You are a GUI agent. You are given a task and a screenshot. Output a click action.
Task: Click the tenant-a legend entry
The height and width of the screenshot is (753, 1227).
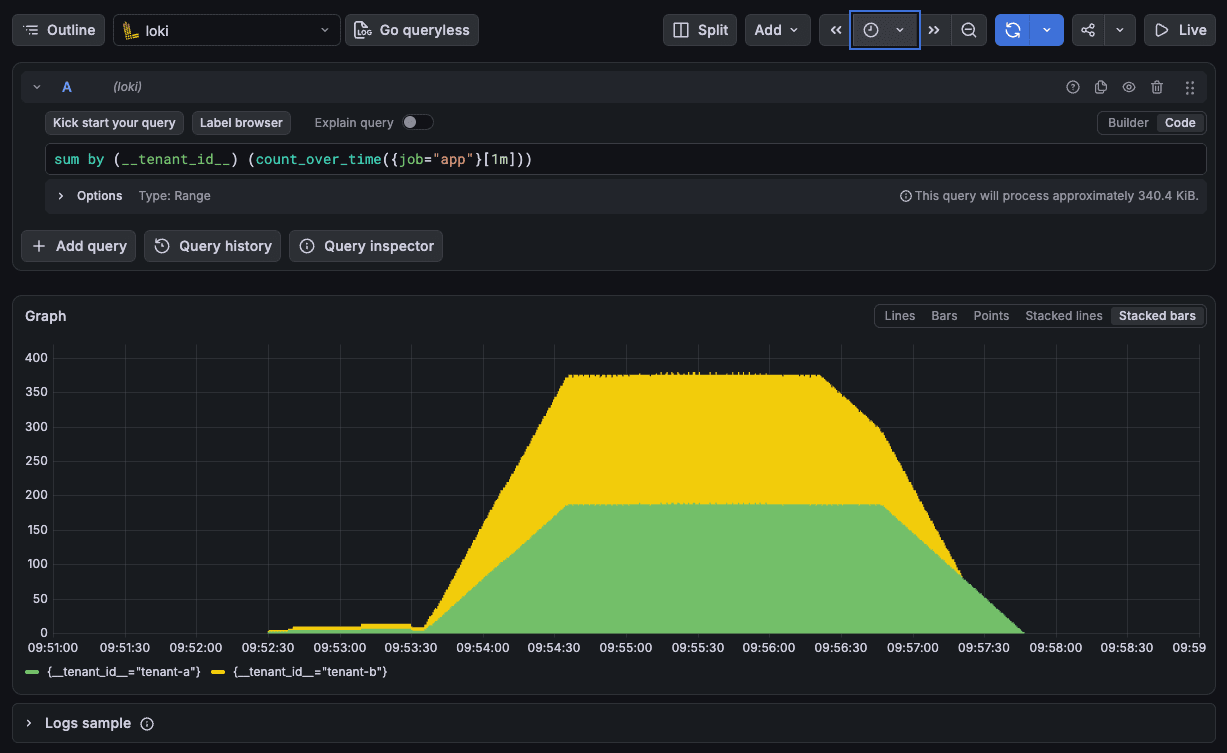(124, 672)
